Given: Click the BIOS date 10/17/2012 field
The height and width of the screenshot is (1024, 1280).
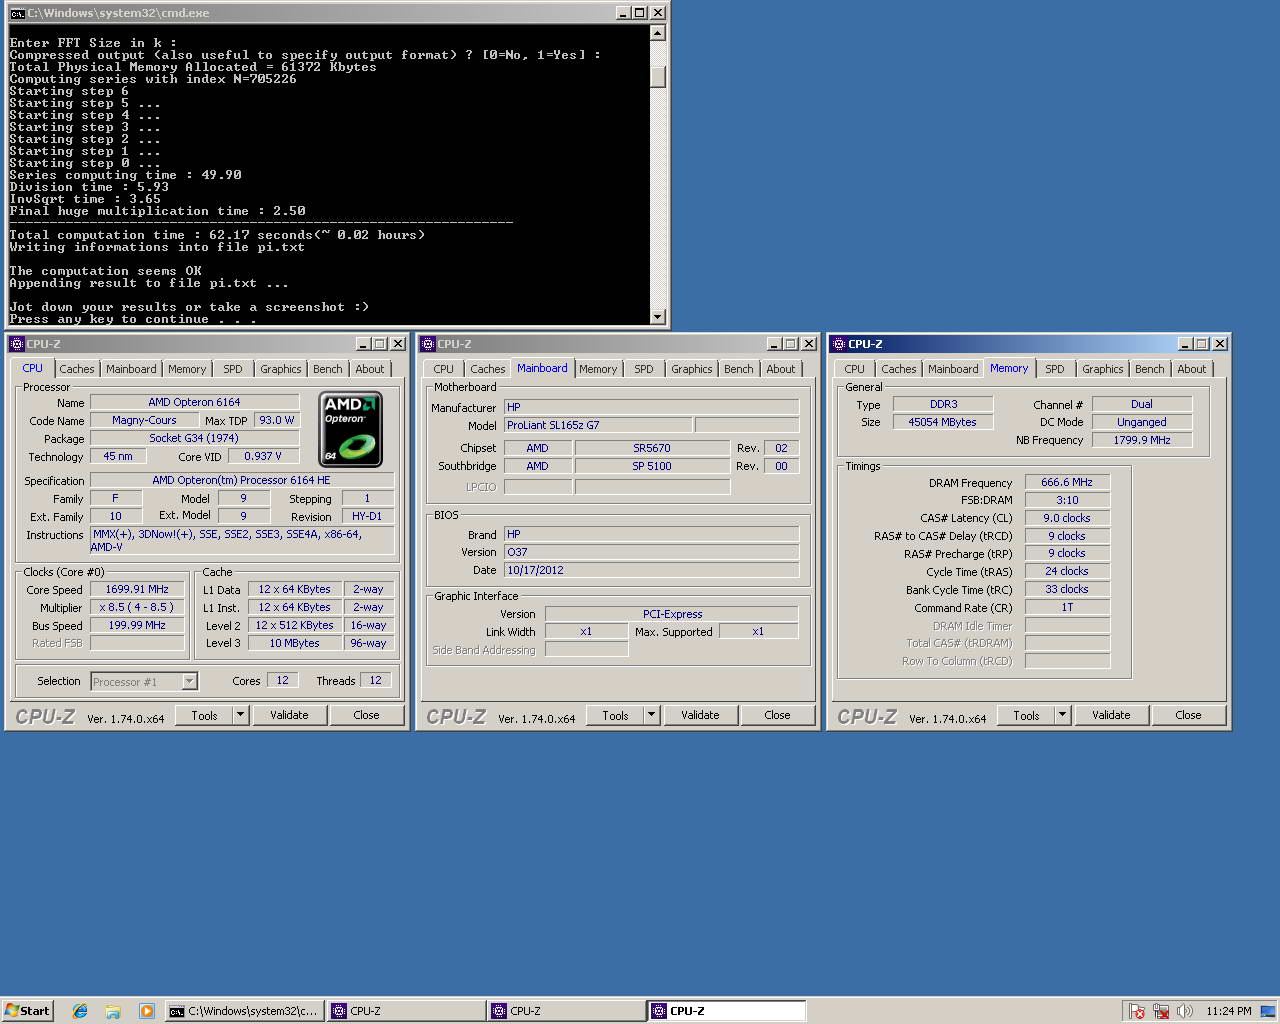Looking at the screenshot, I should (x=652, y=570).
